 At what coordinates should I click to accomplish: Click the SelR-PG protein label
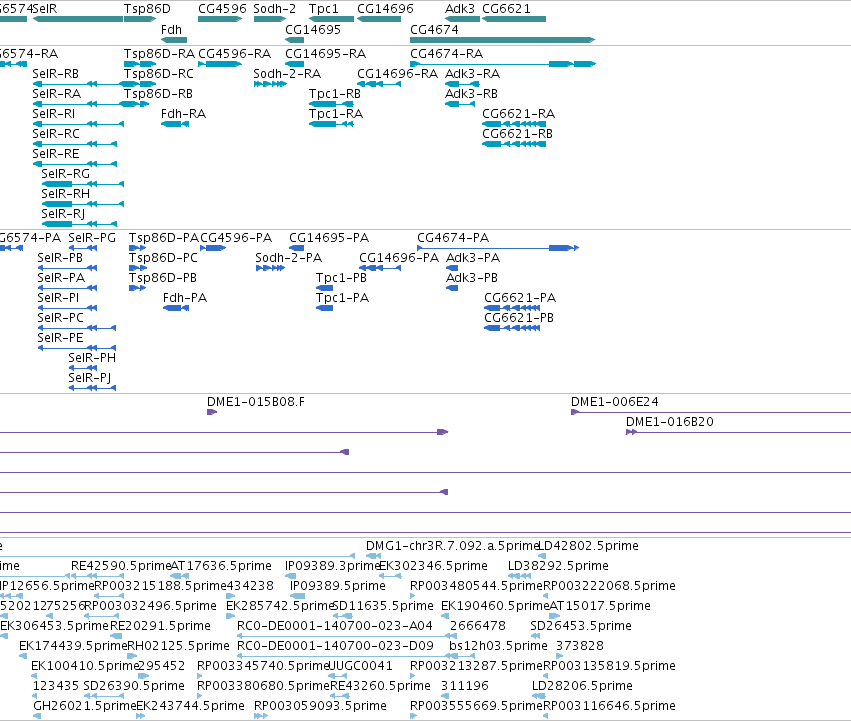[x=92, y=238]
